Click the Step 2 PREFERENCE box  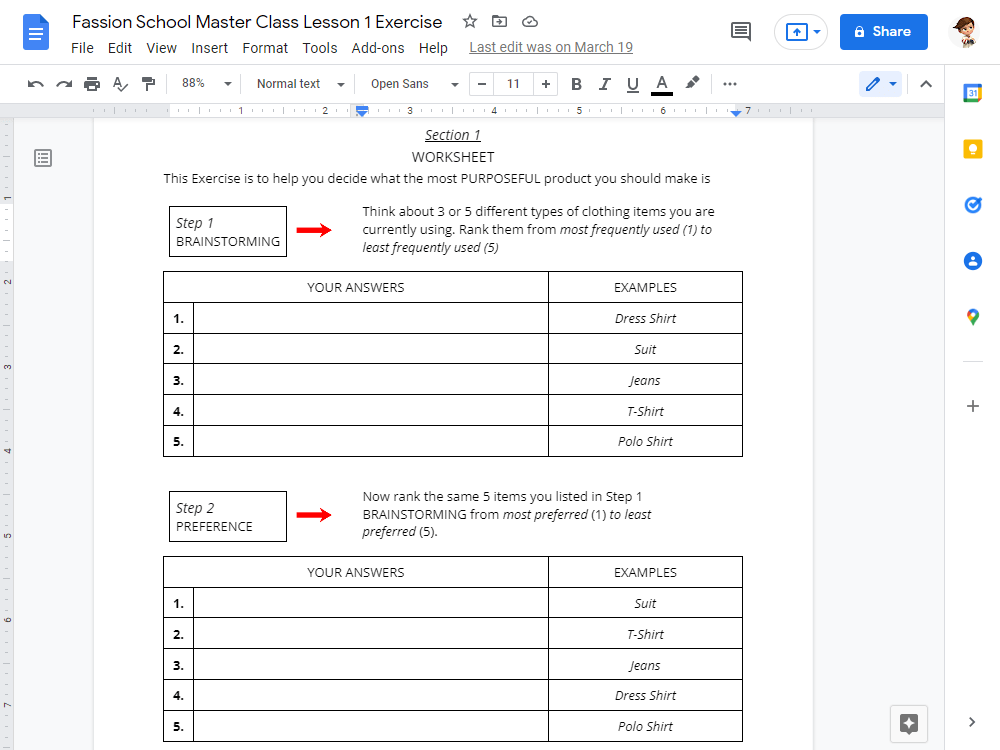tap(228, 517)
